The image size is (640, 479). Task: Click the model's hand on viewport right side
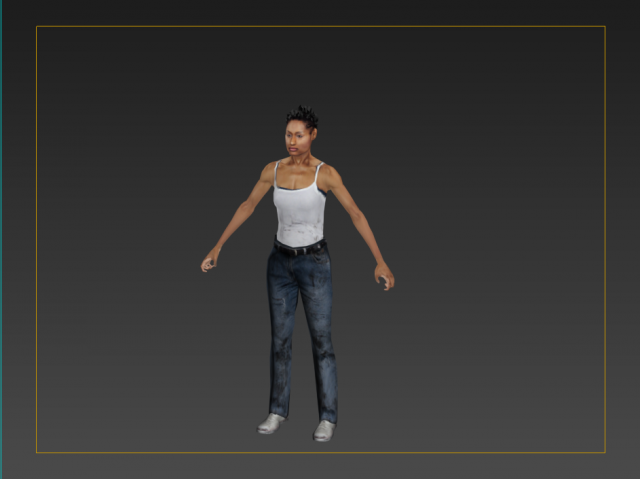click(385, 278)
